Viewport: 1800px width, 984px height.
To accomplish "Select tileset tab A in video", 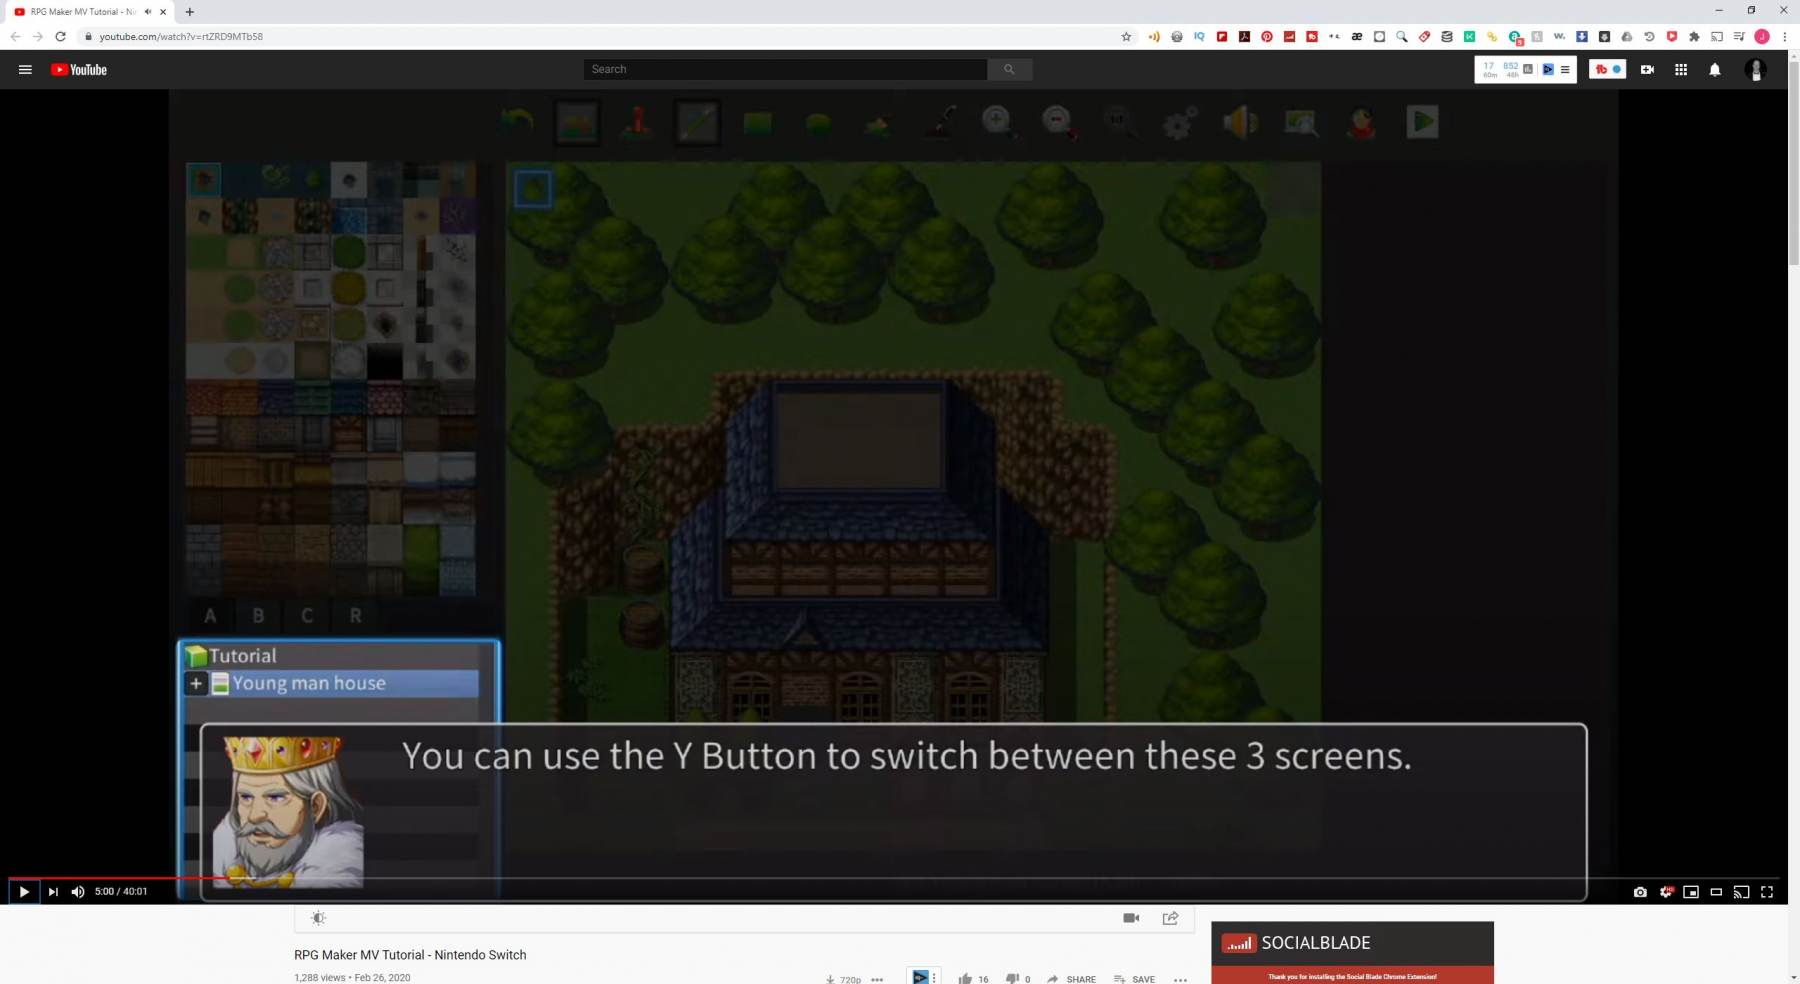I will pos(210,616).
